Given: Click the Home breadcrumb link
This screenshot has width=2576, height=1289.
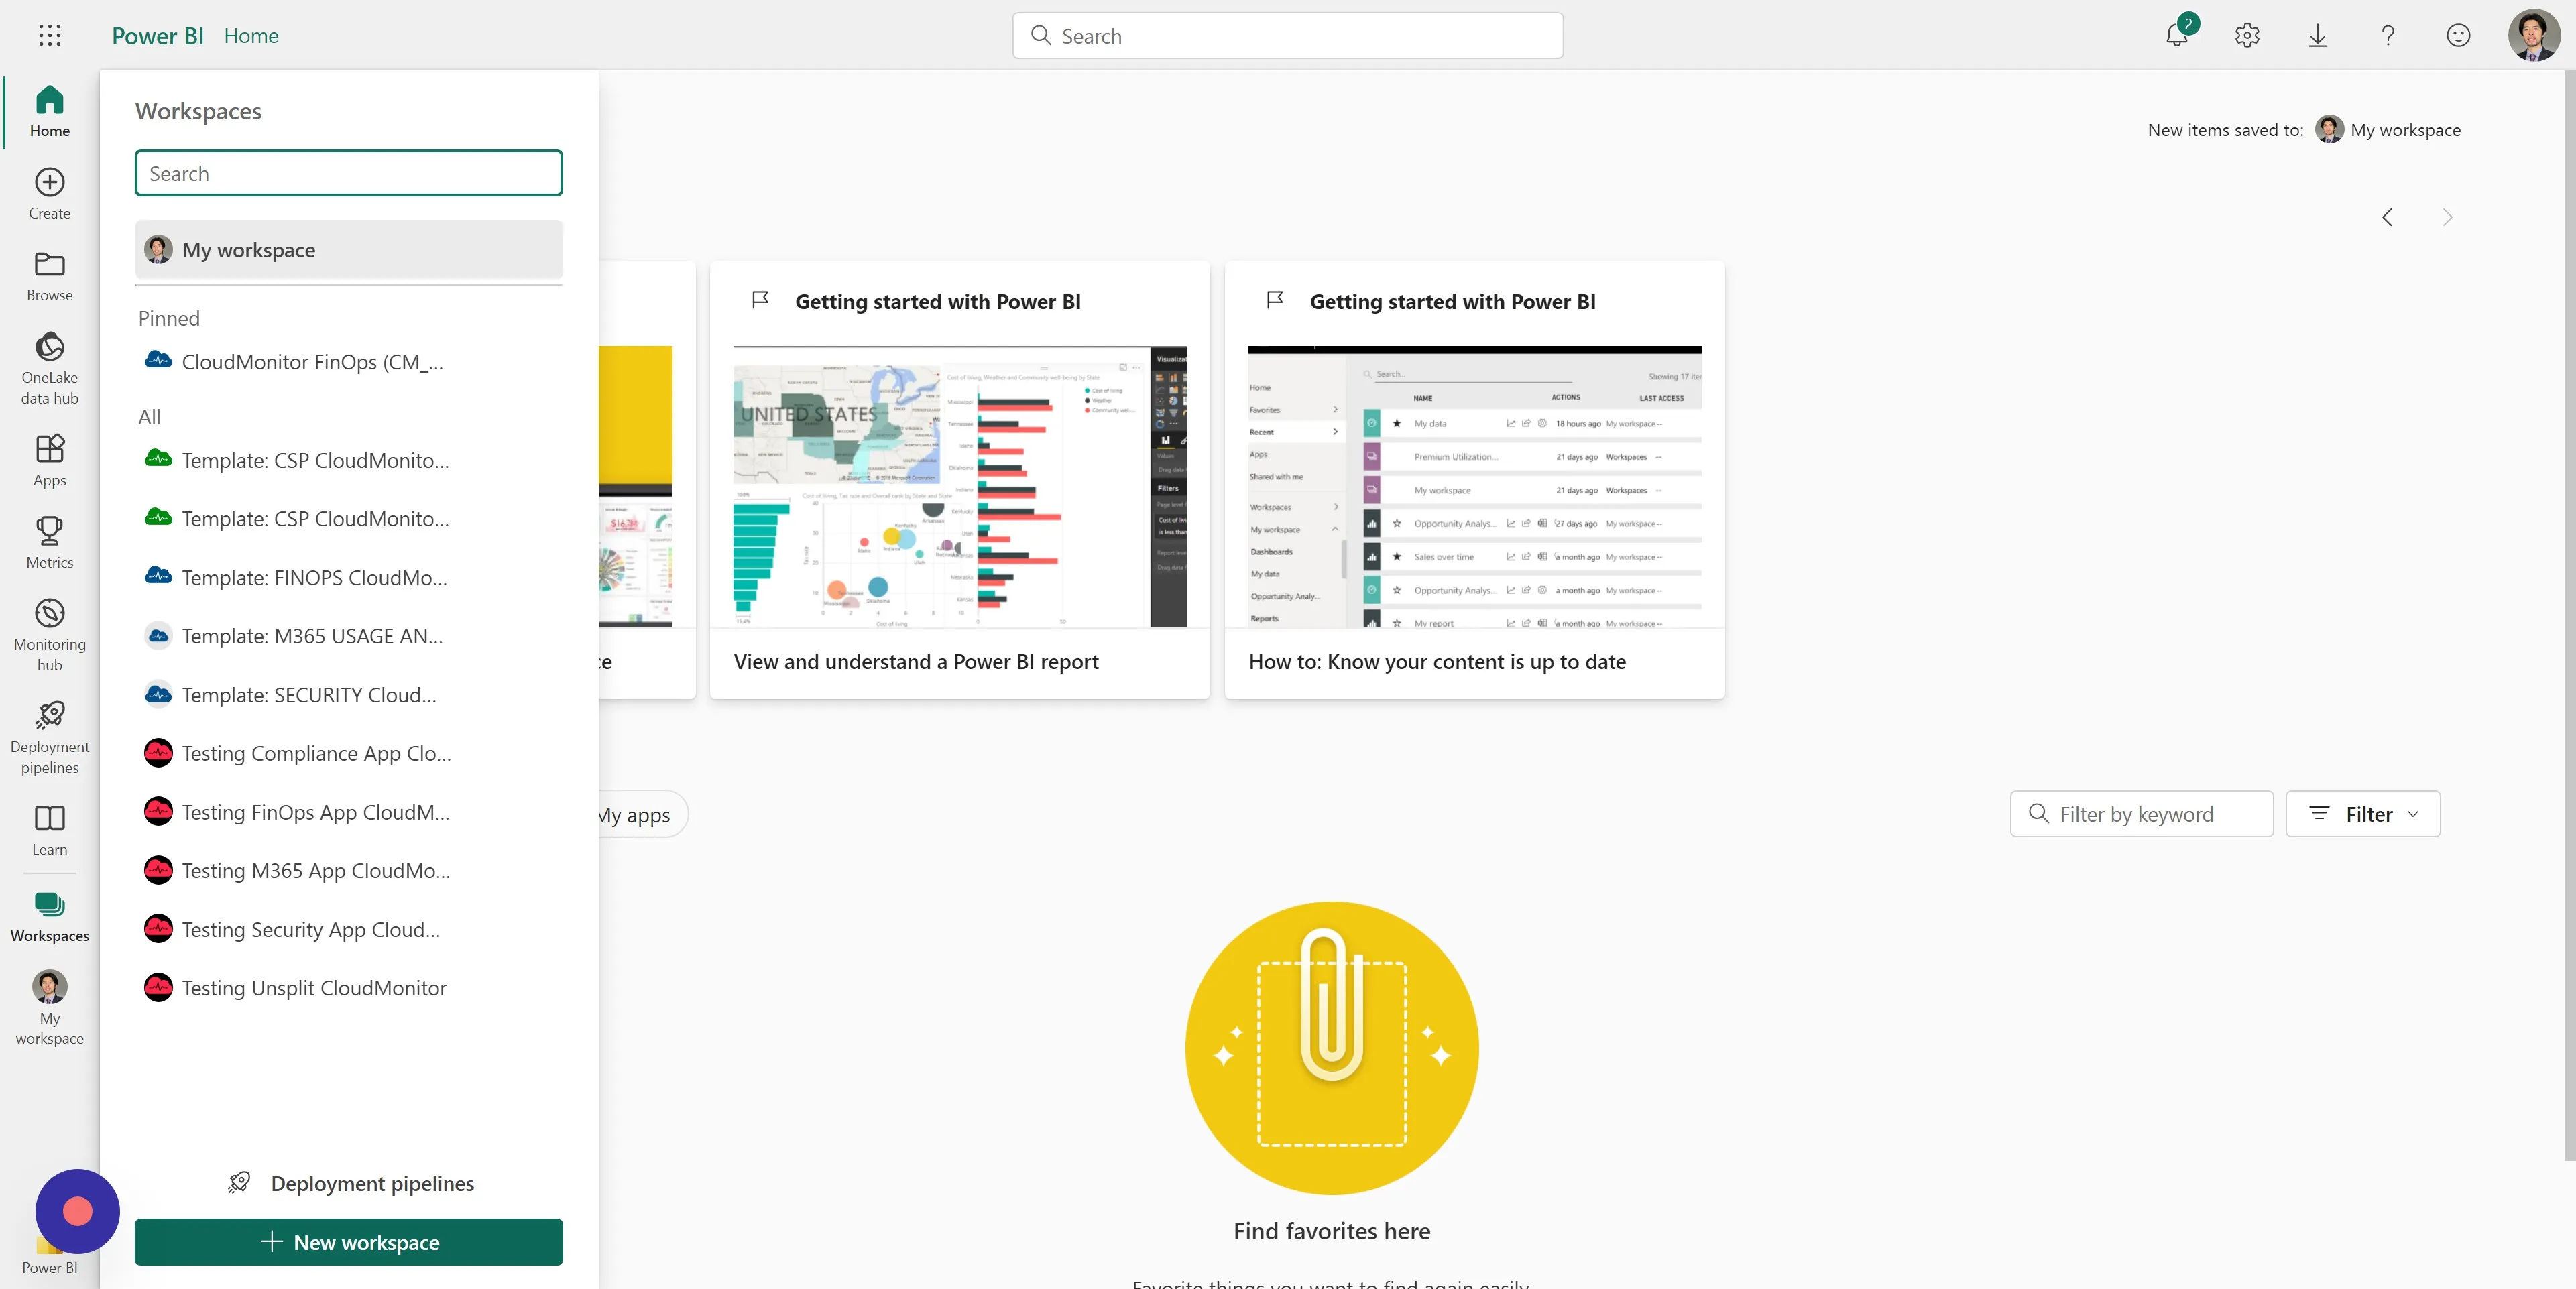Looking at the screenshot, I should click(251, 36).
